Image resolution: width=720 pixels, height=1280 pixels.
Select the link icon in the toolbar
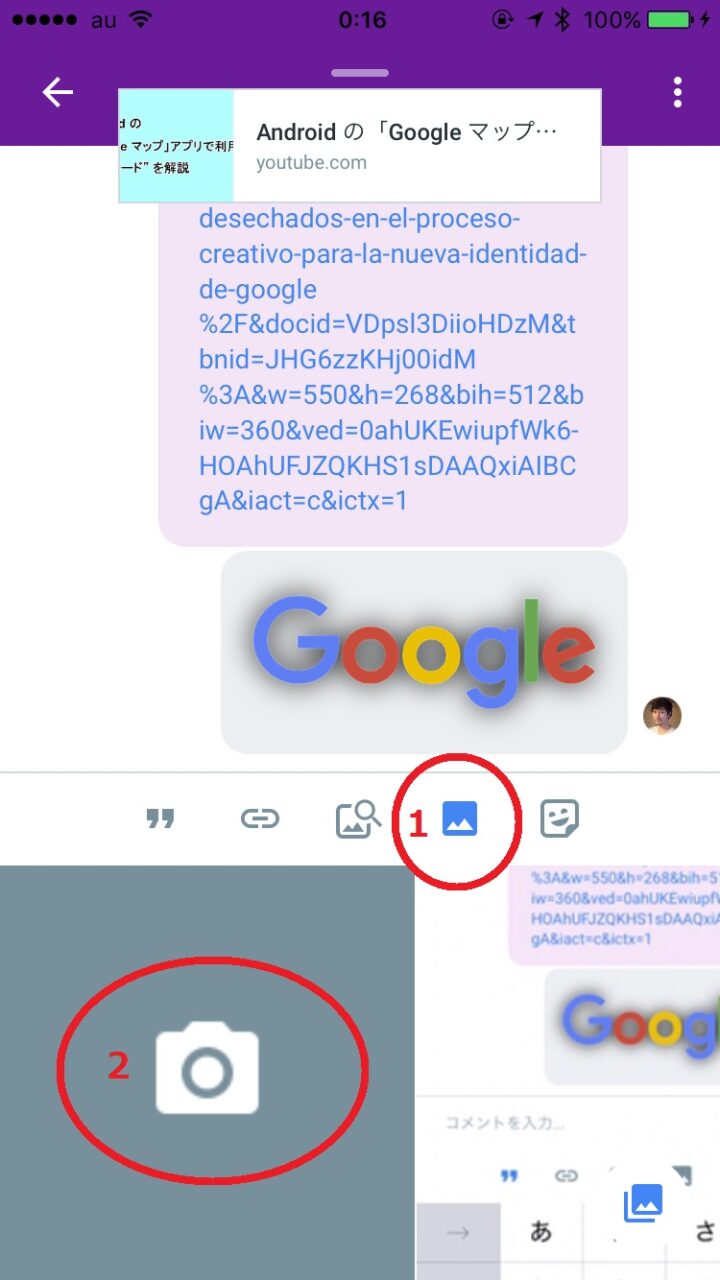[x=260, y=819]
